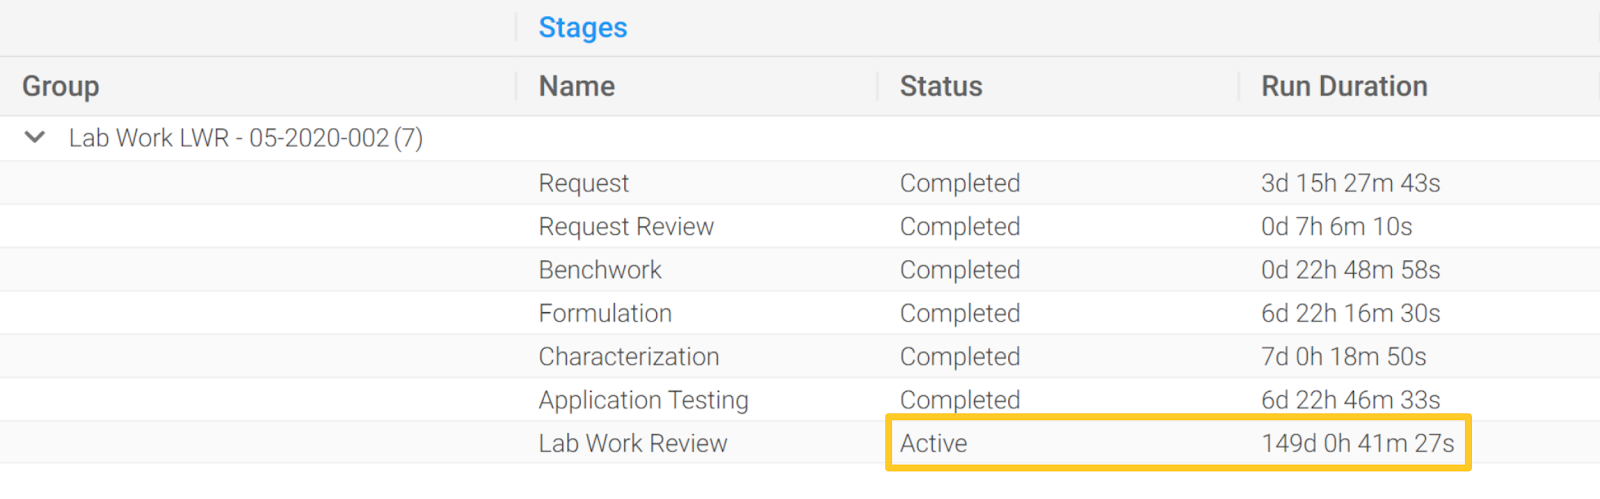Image resolution: width=1600 pixels, height=499 pixels.
Task: Click the Active status cell
Action: pos(934,443)
